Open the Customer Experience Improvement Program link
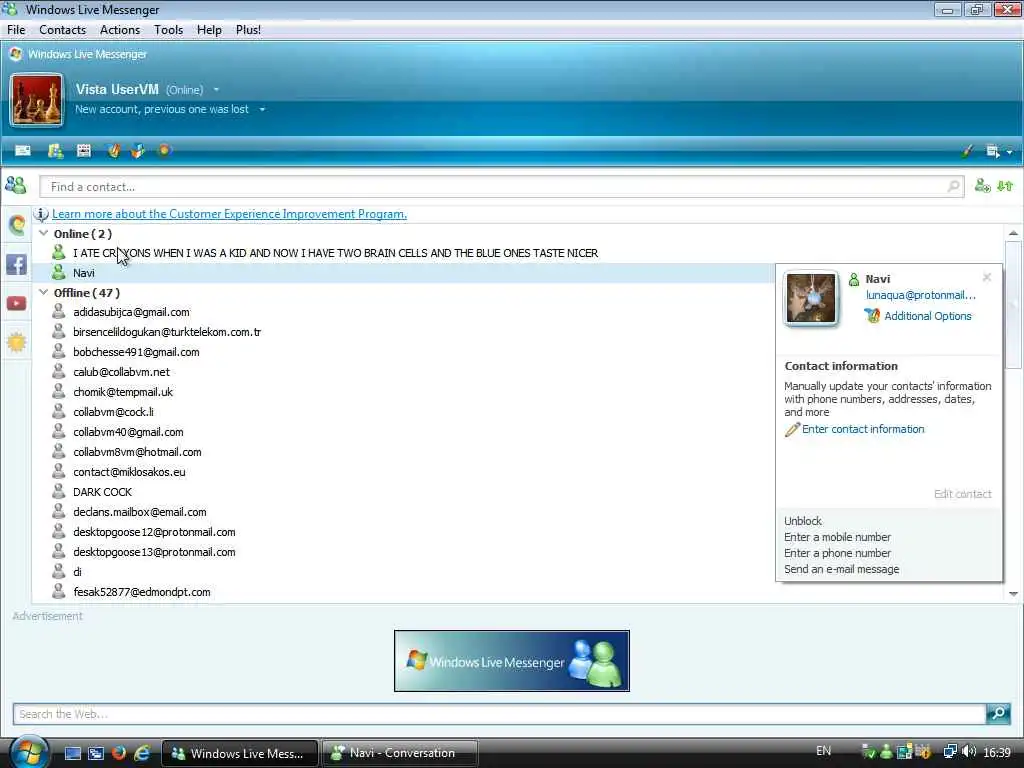1024x768 pixels. (229, 214)
